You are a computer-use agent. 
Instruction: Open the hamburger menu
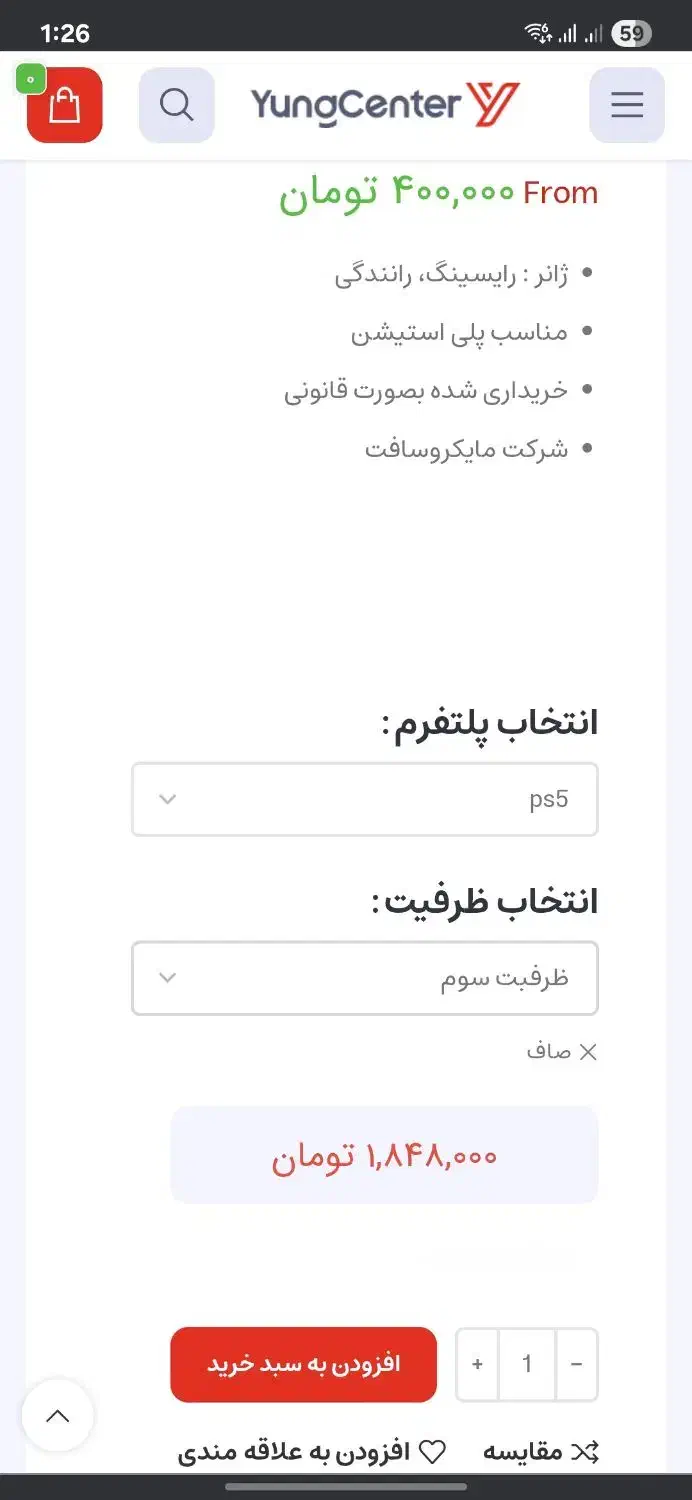[x=627, y=105]
